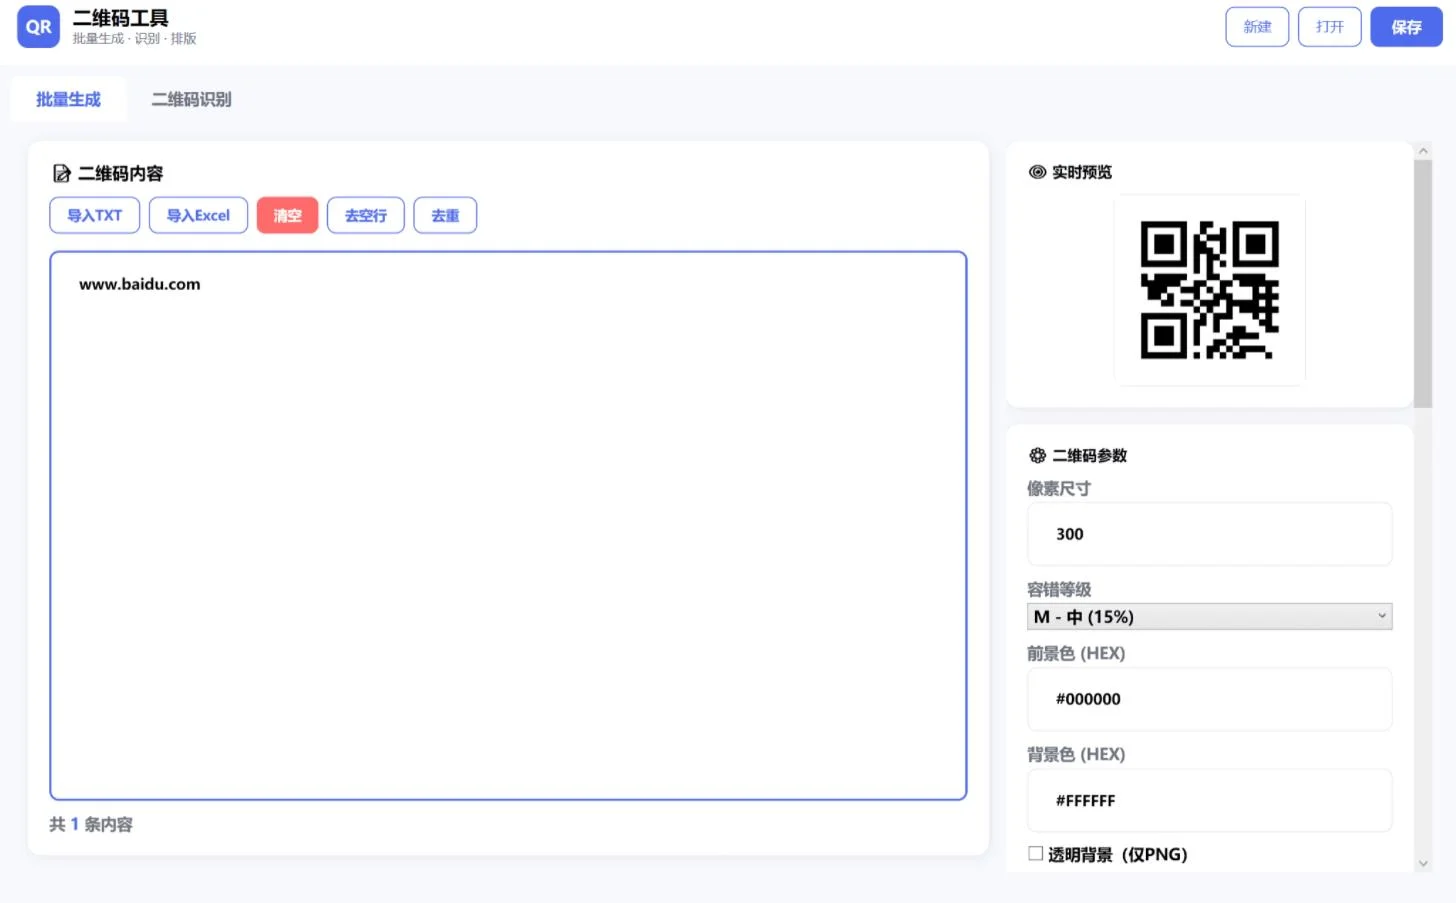Screen dimensions: 1456x903
Task: Click the eye icon beside 实时预览
Action: (x=1037, y=172)
